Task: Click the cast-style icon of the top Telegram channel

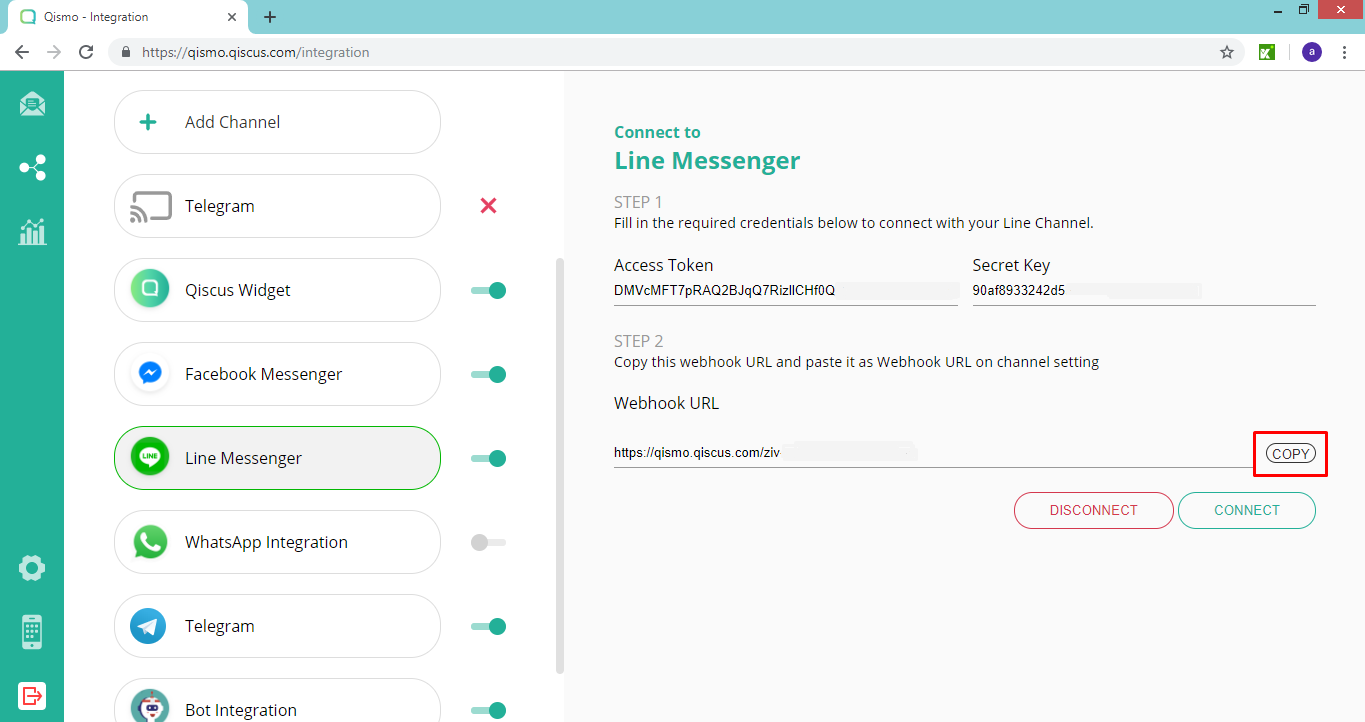Action: [x=150, y=206]
